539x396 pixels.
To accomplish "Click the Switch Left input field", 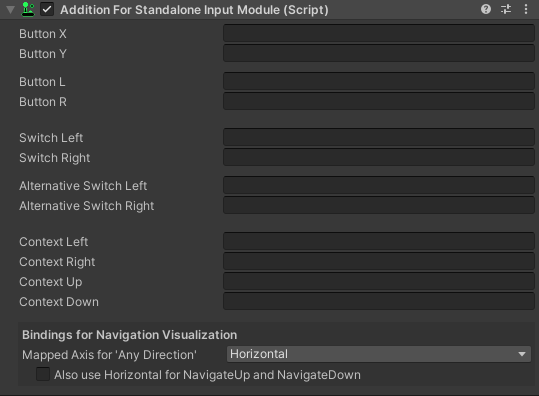I will pos(379,138).
